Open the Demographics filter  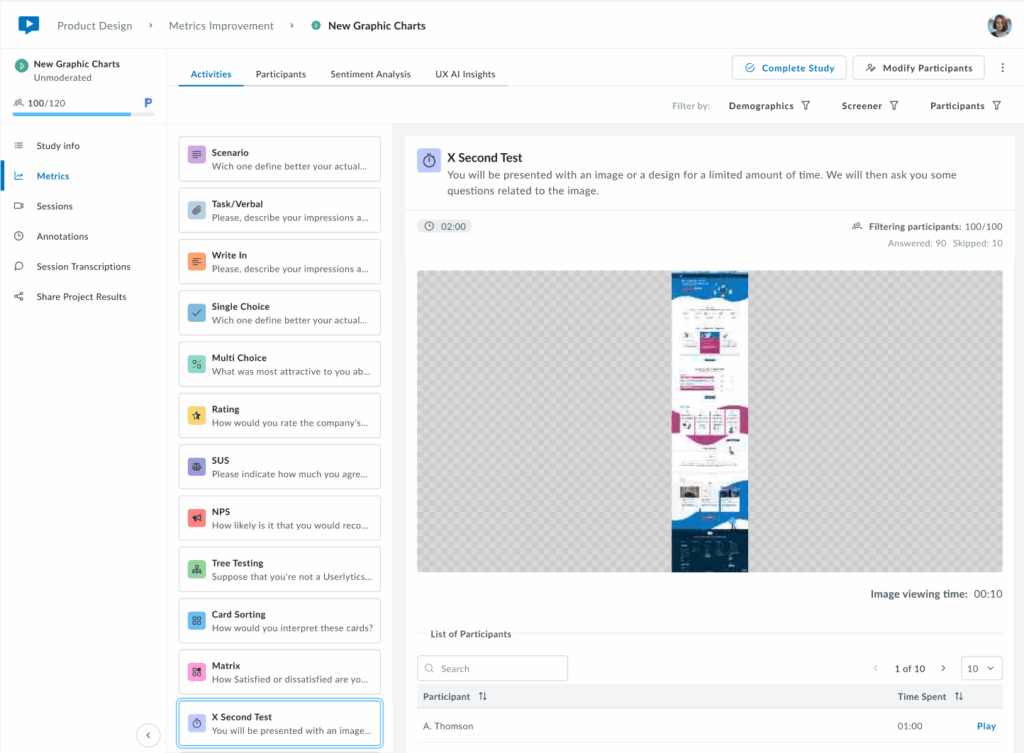(769, 106)
